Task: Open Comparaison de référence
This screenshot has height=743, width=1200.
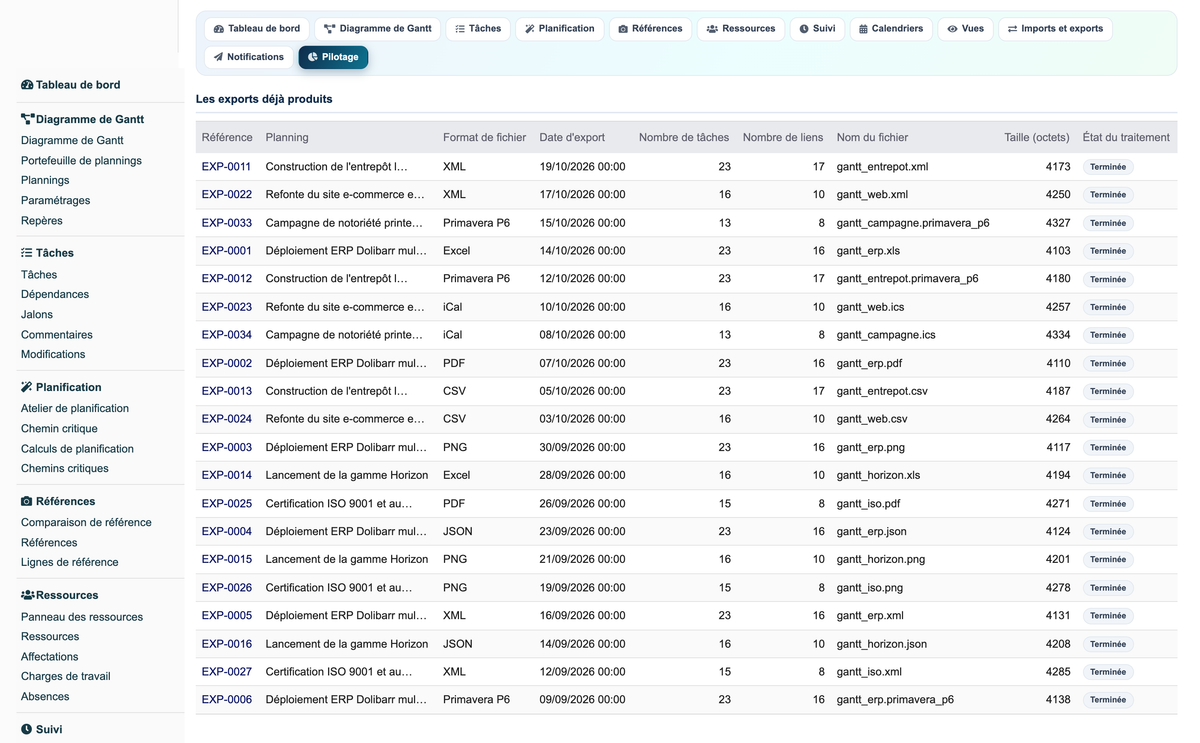Action: 86,522
